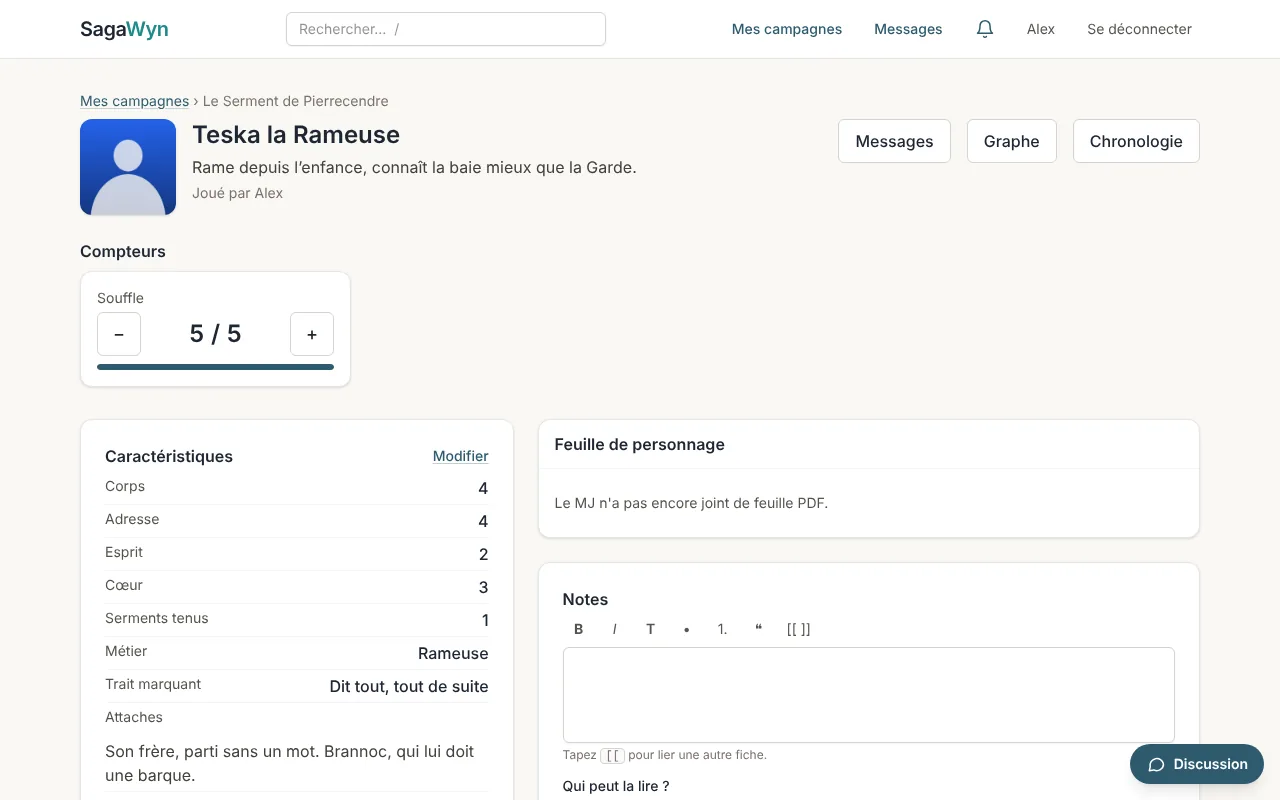The height and width of the screenshot is (800, 1280).
Task: Focus the Rechercher search field
Action: pos(446,29)
